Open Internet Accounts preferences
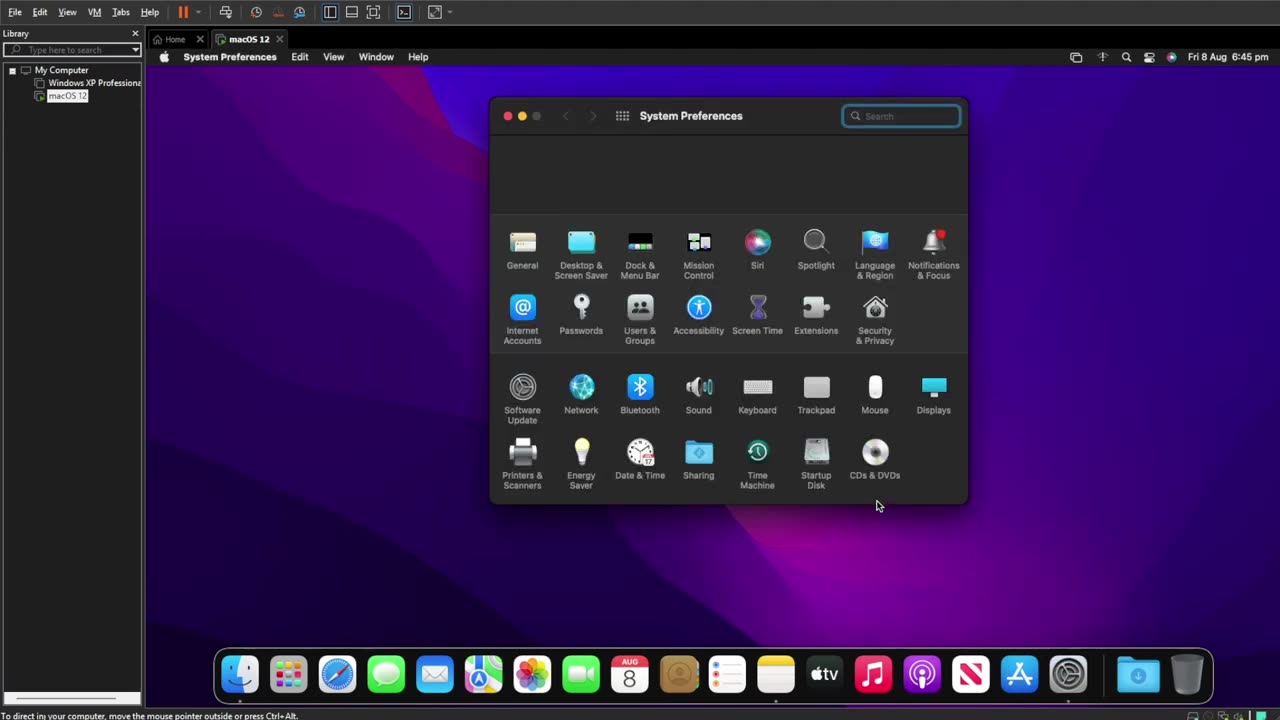The height and width of the screenshot is (720, 1280). pos(522,320)
